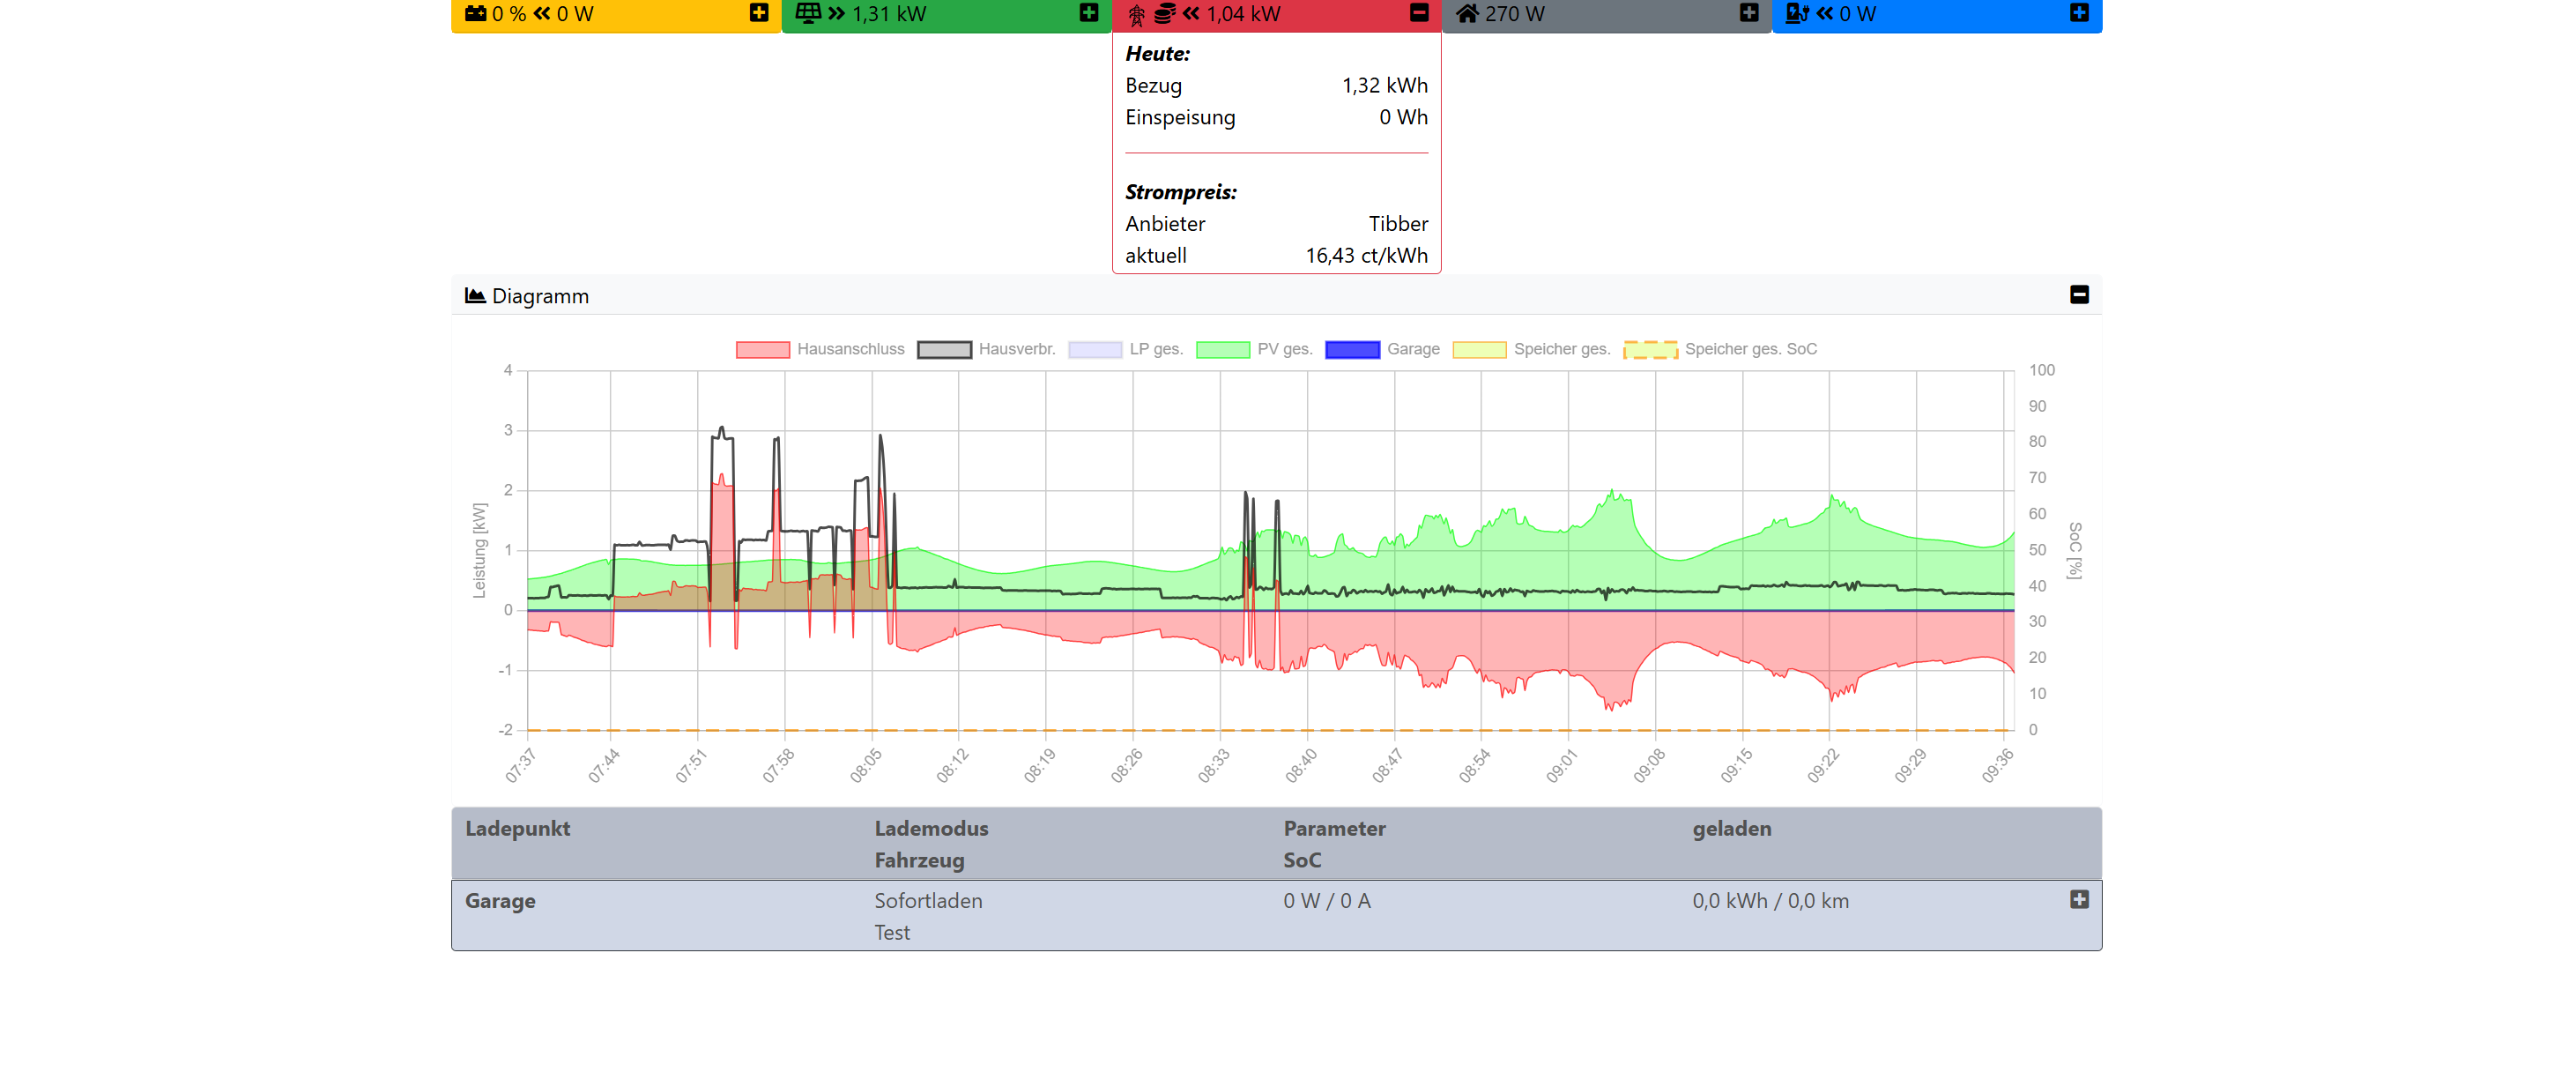Click the Garage charge point name
The height and width of the screenshot is (1072, 2576).
point(500,900)
